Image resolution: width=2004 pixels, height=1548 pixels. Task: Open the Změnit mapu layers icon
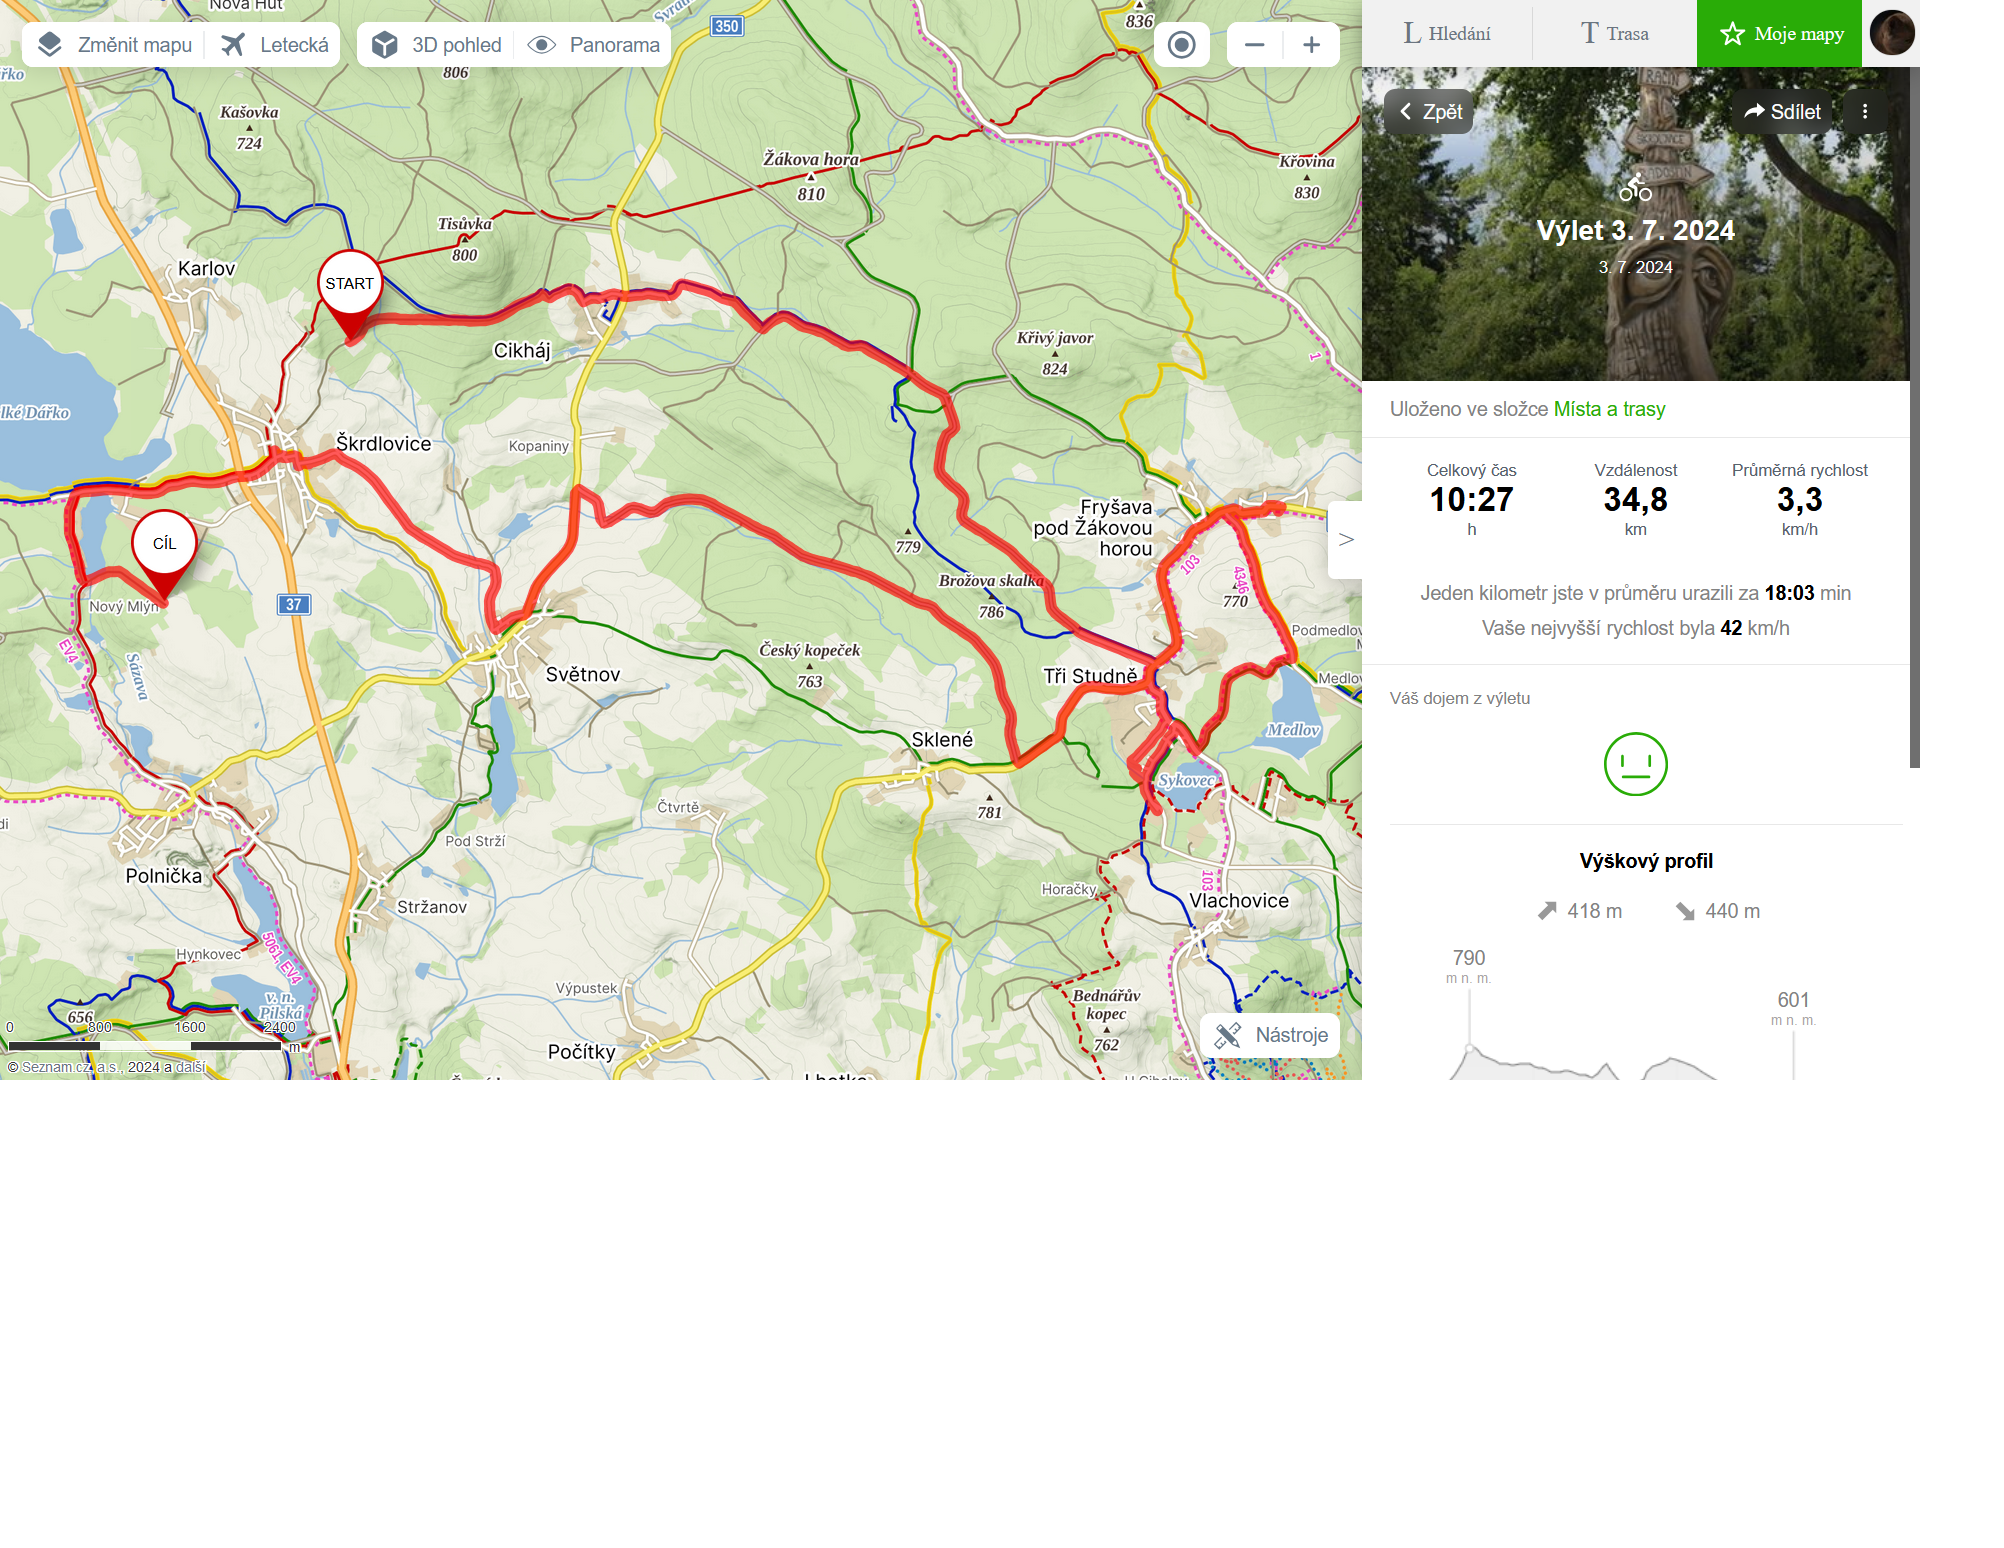pyautogui.click(x=50, y=45)
